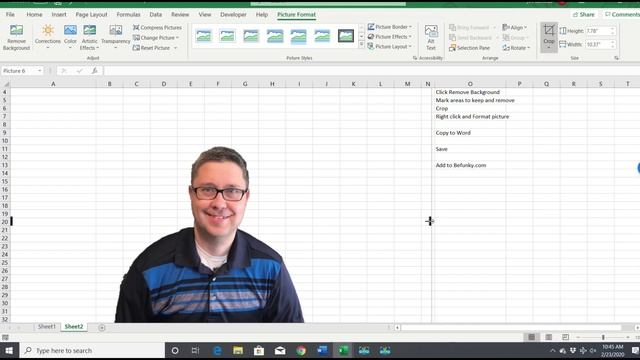Screen dimensions: 640x360
Task: Click the Comments button
Action: tap(622, 14)
